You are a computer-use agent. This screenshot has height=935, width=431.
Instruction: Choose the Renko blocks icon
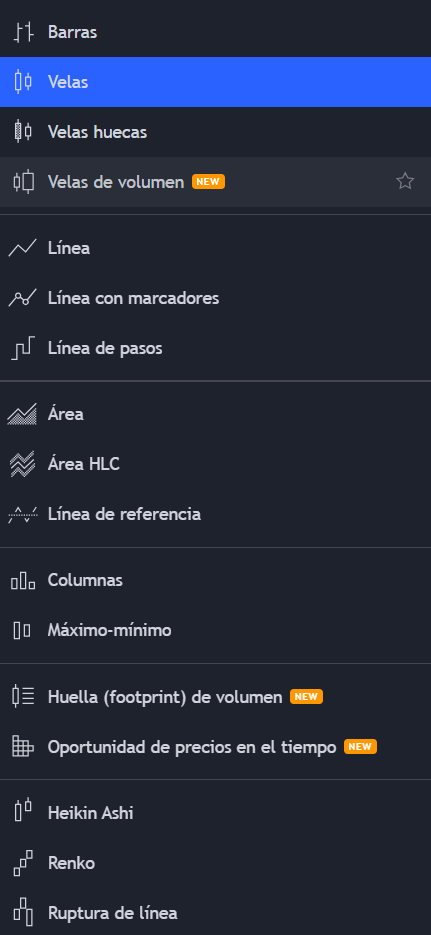(23, 863)
